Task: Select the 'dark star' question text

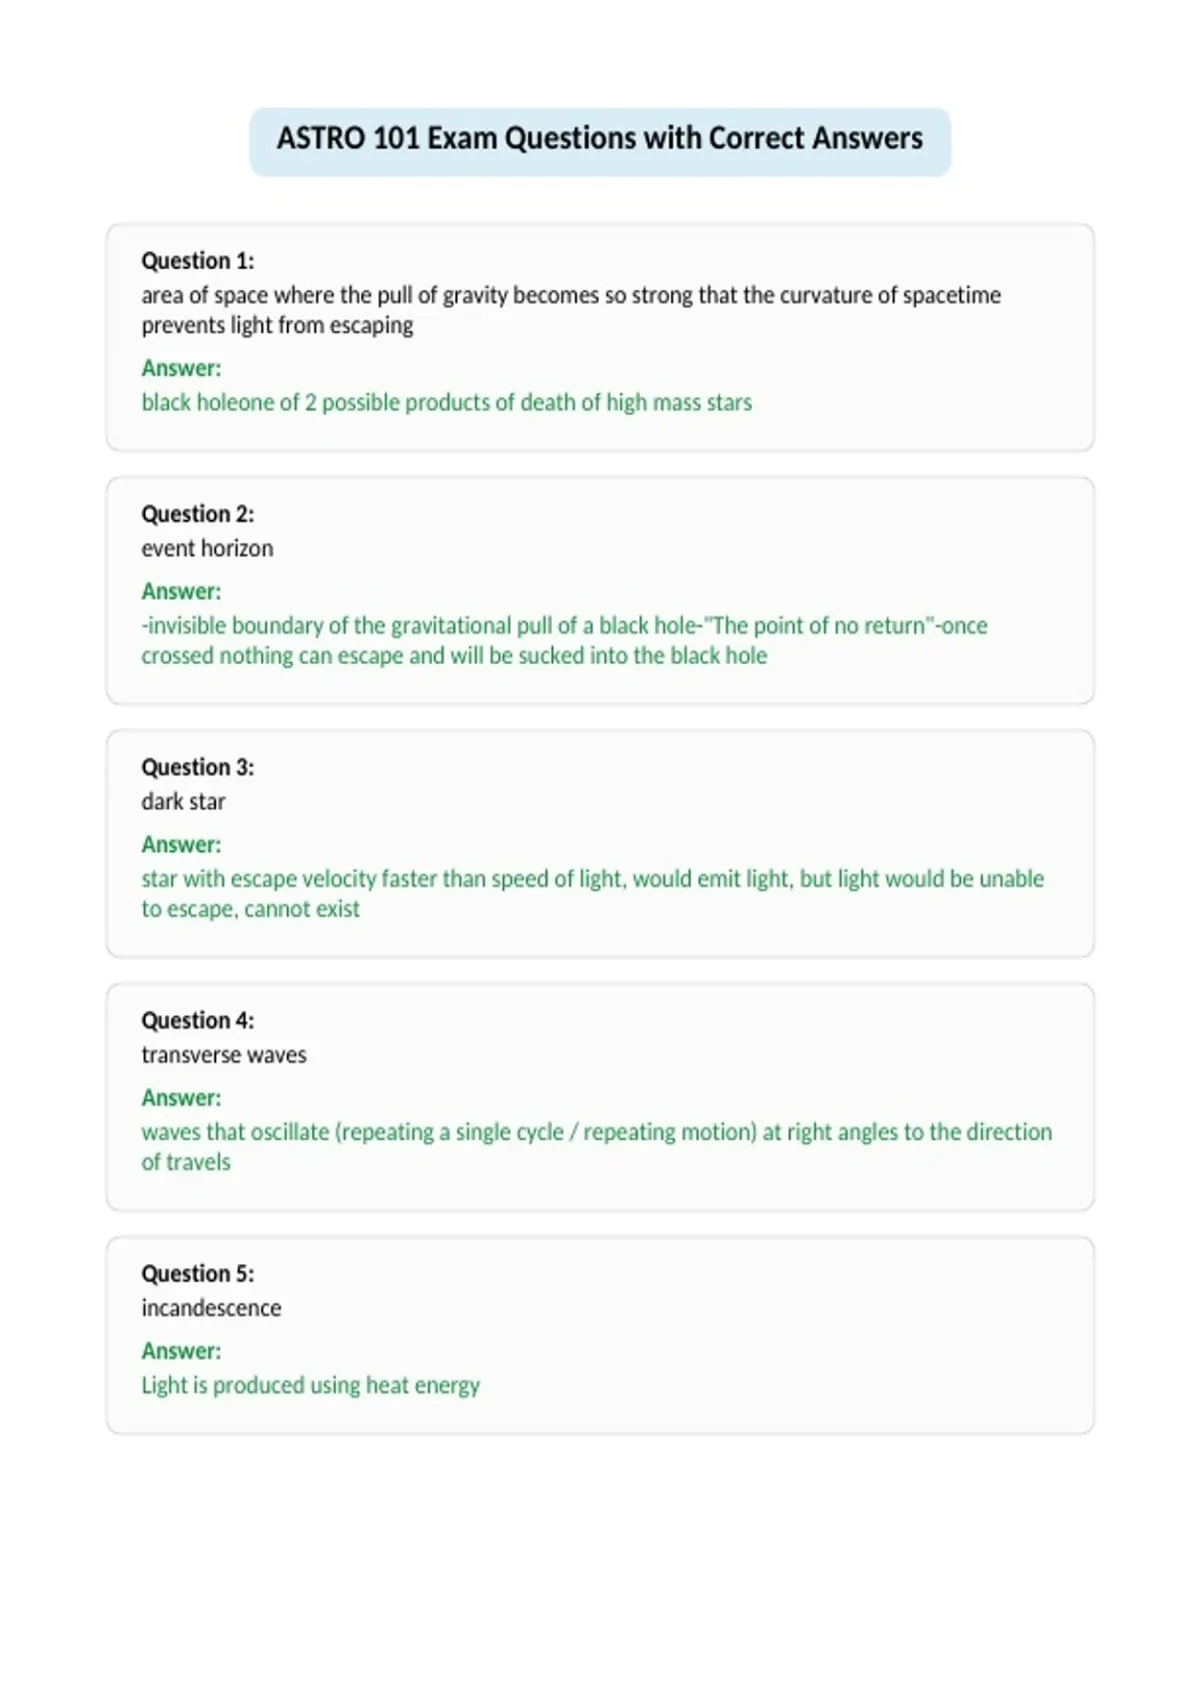Action: pyautogui.click(x=183, y=801)
